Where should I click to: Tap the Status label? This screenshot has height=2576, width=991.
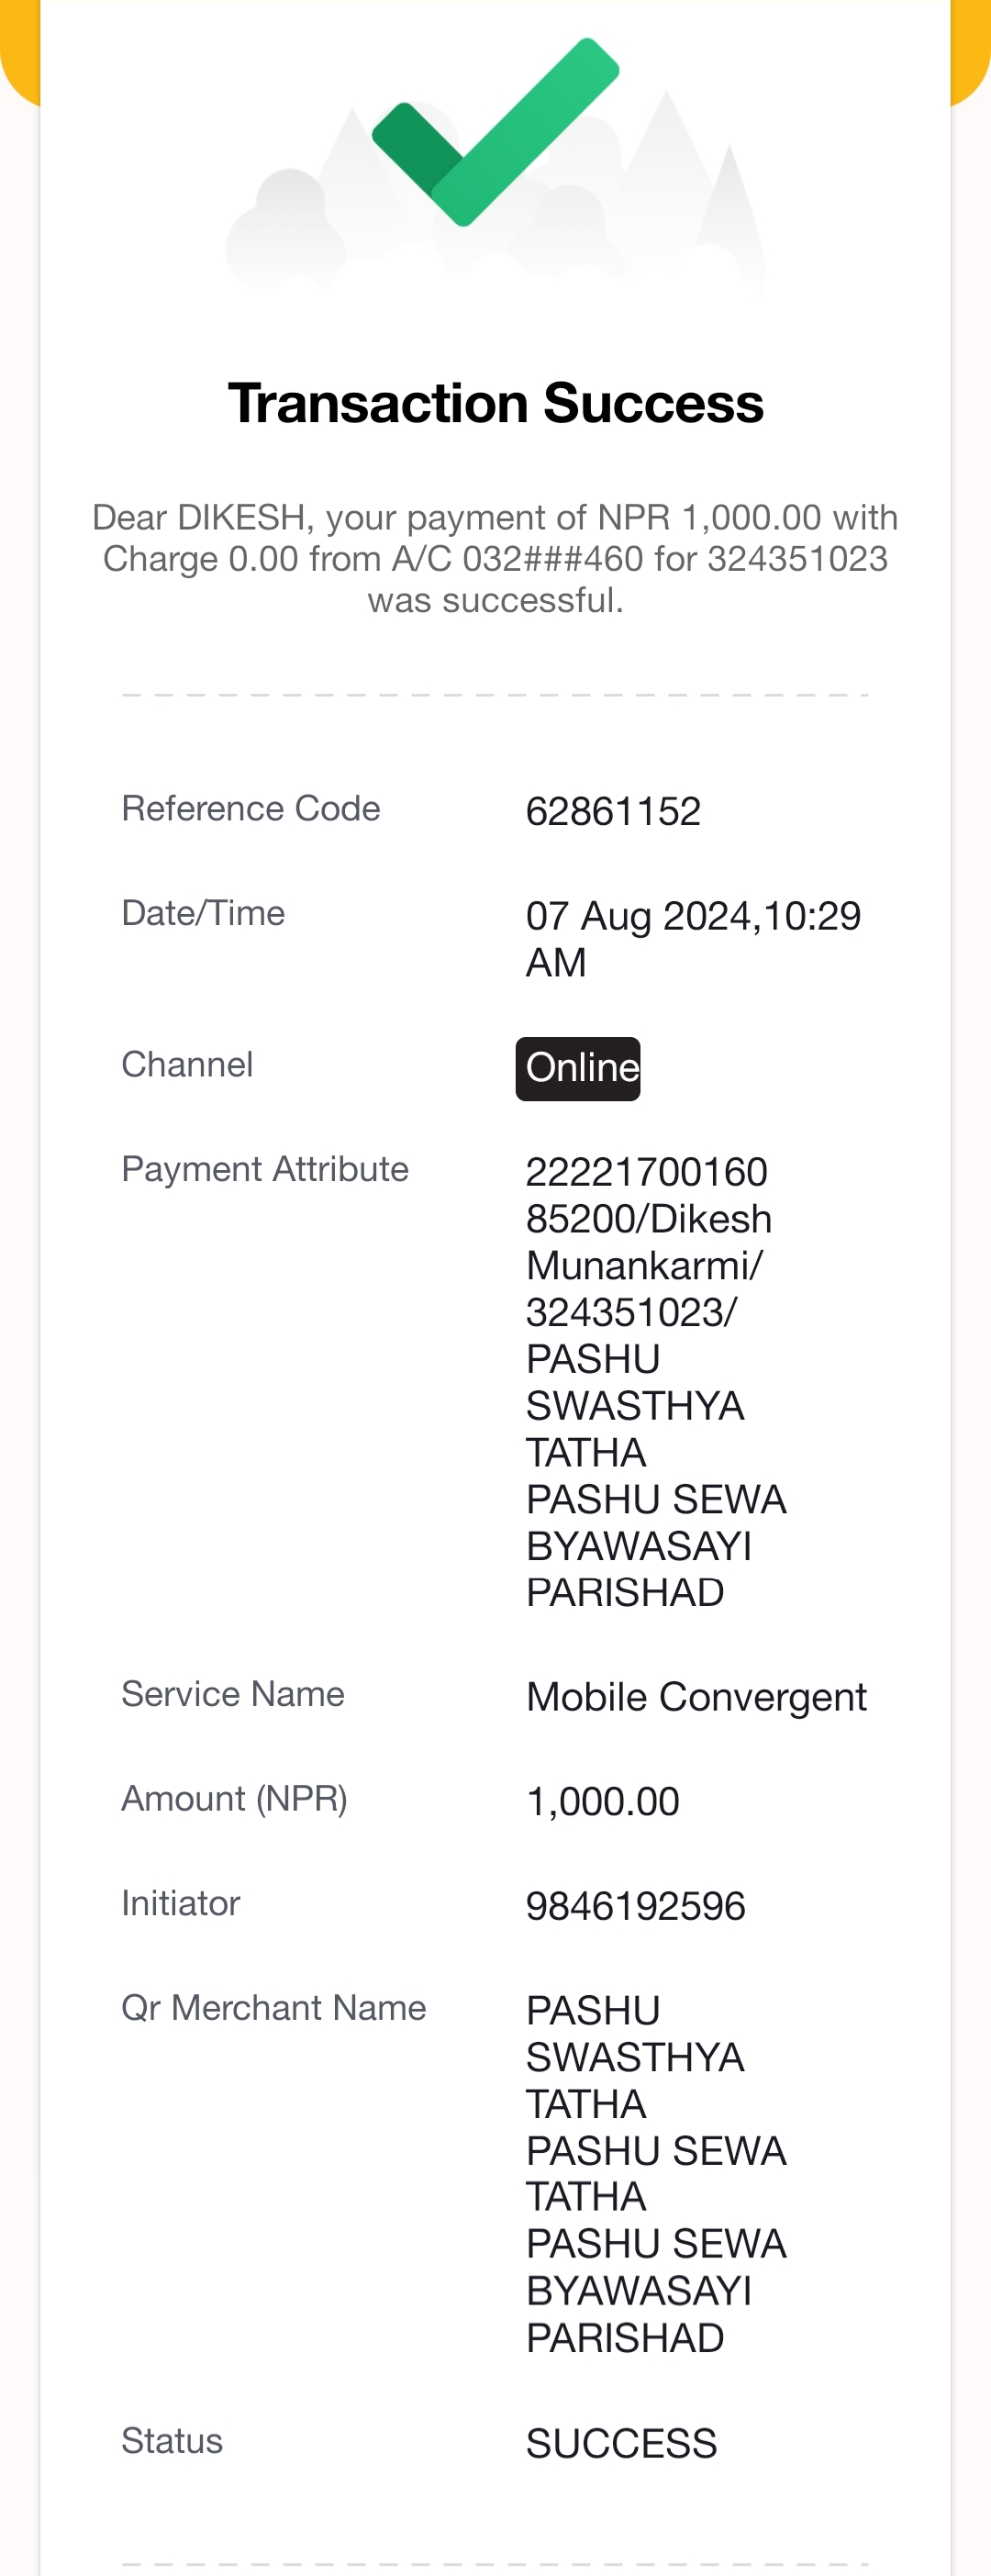172,2441
